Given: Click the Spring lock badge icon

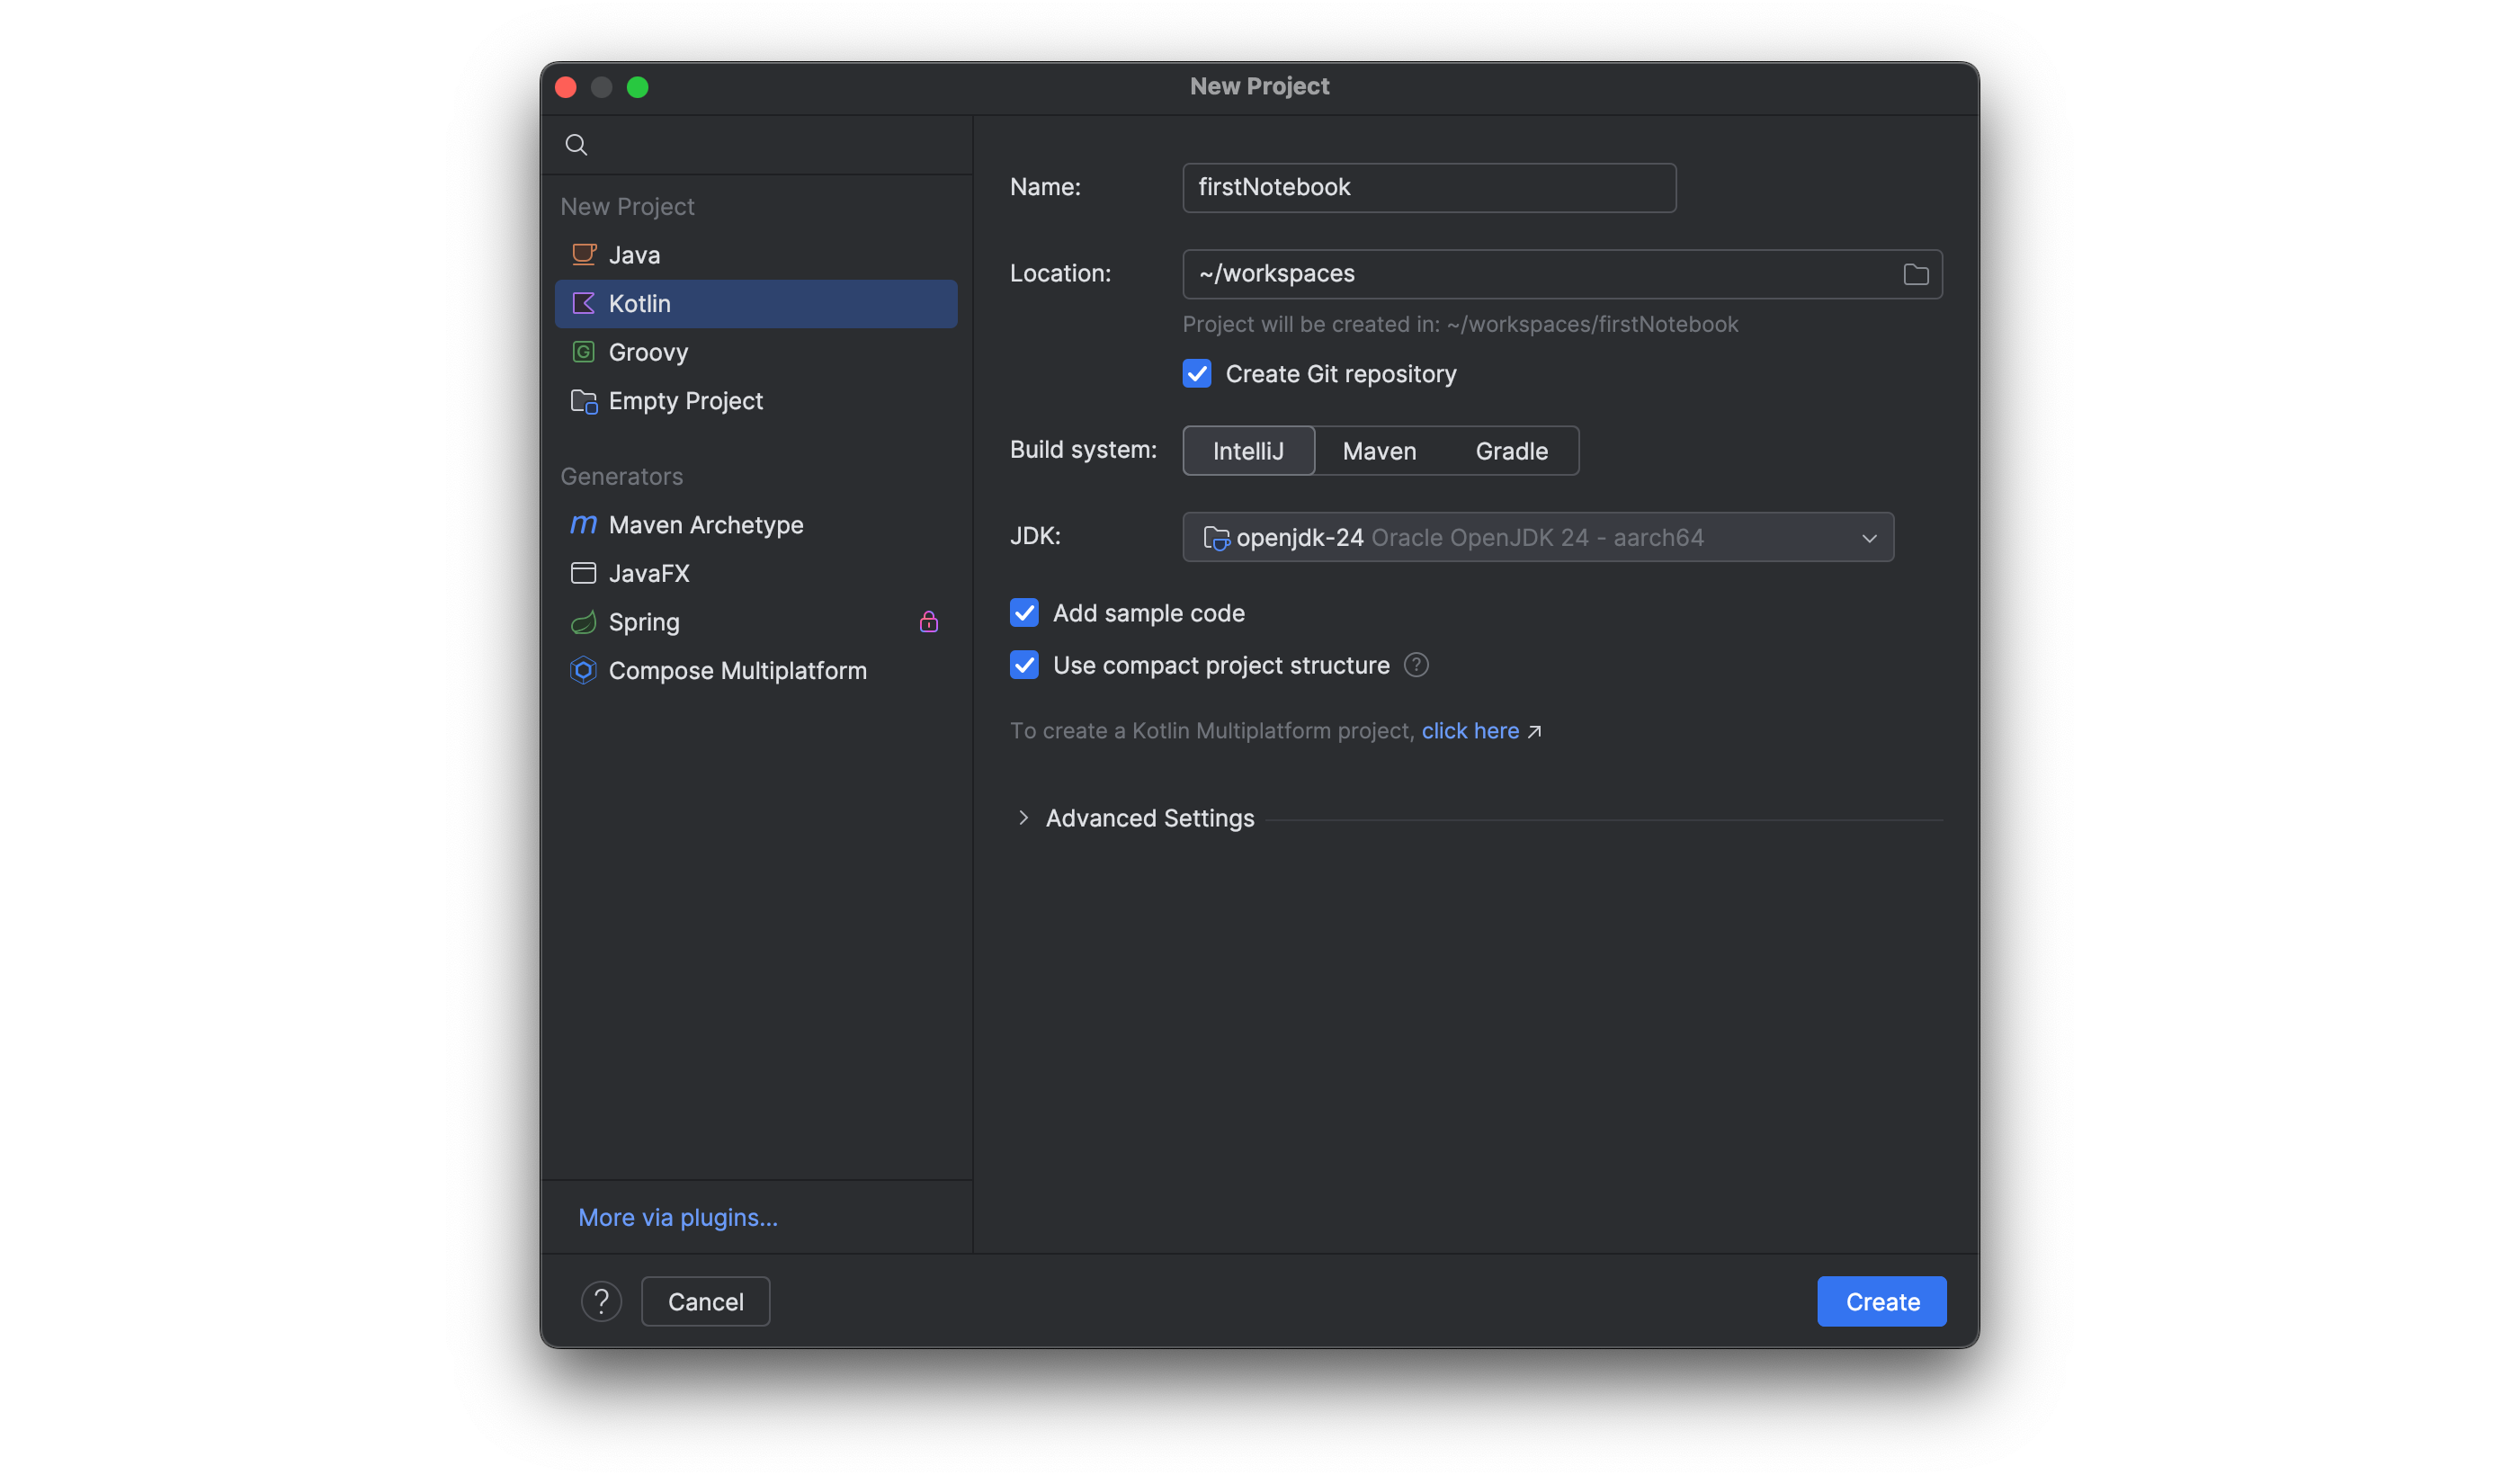Looking at the screenshot, I should pos(928,622).
